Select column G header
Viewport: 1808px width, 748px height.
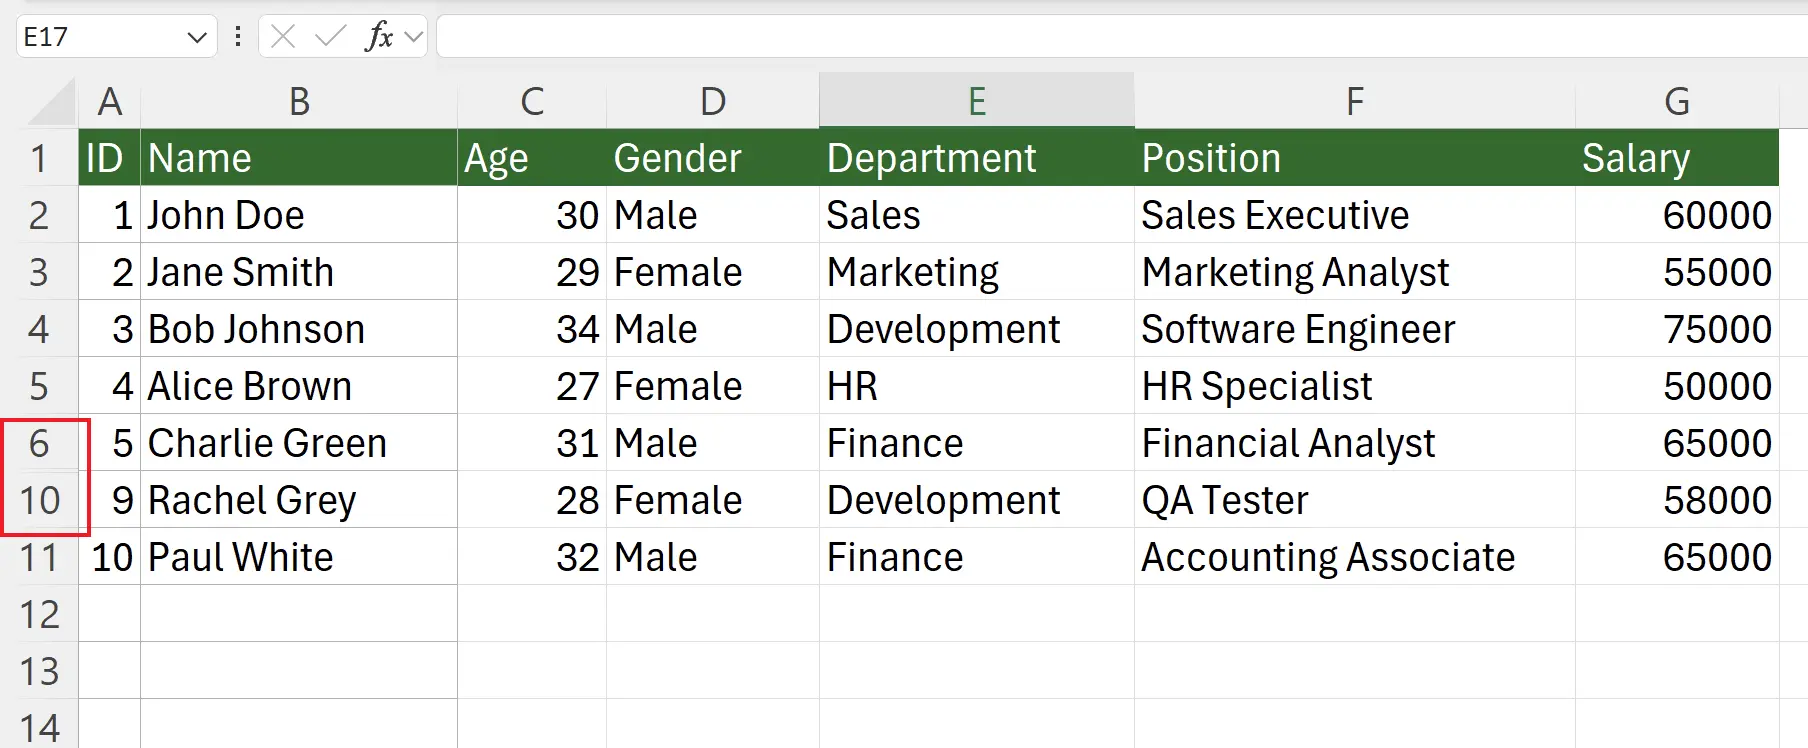[x=1676, y=101]
